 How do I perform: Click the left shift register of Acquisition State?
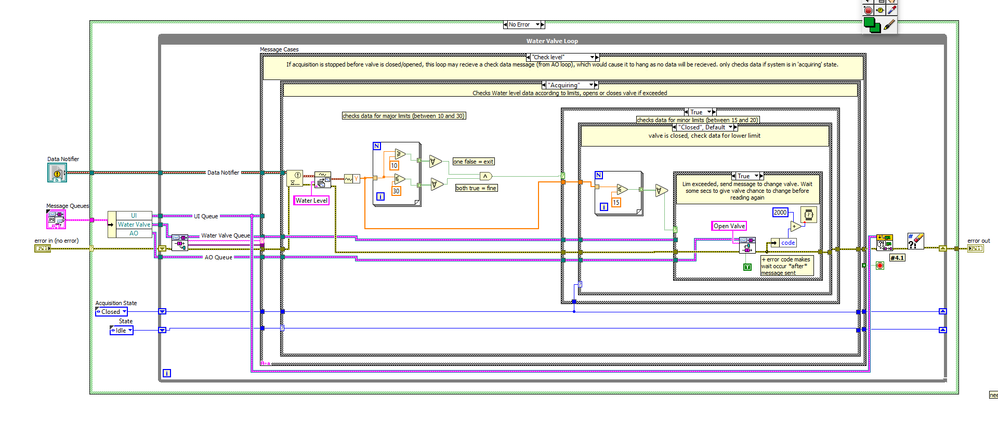[x=162, y=311]
